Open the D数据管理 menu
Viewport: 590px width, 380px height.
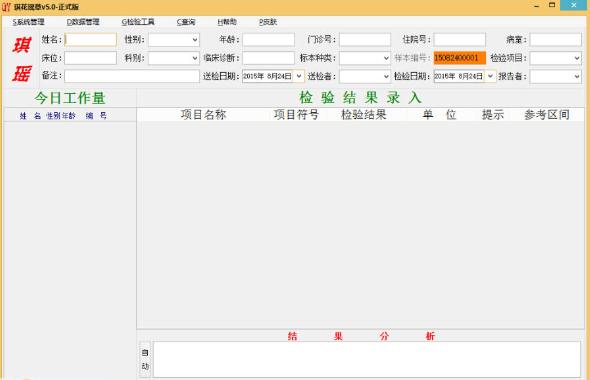pos(83,22)
